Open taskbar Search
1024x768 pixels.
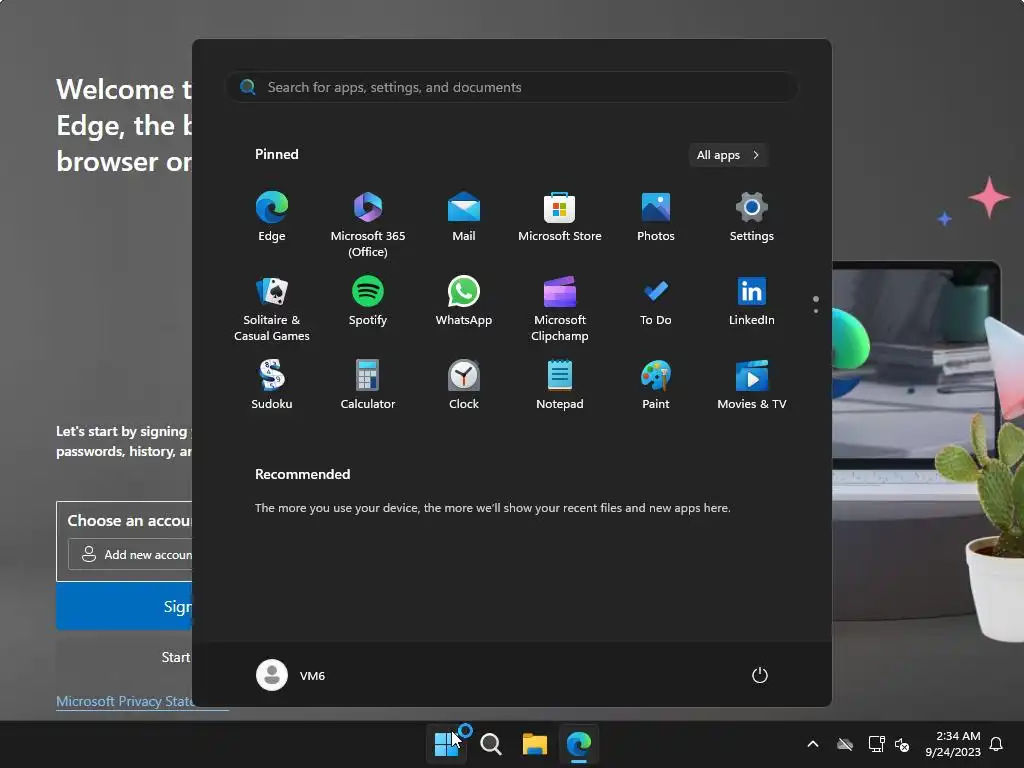490,744
